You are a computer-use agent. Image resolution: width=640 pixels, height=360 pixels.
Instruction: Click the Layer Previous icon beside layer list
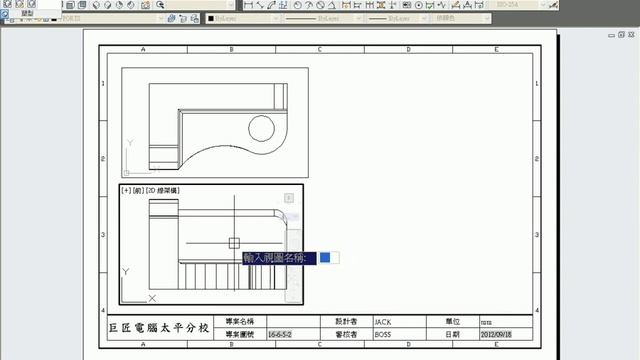183,18
